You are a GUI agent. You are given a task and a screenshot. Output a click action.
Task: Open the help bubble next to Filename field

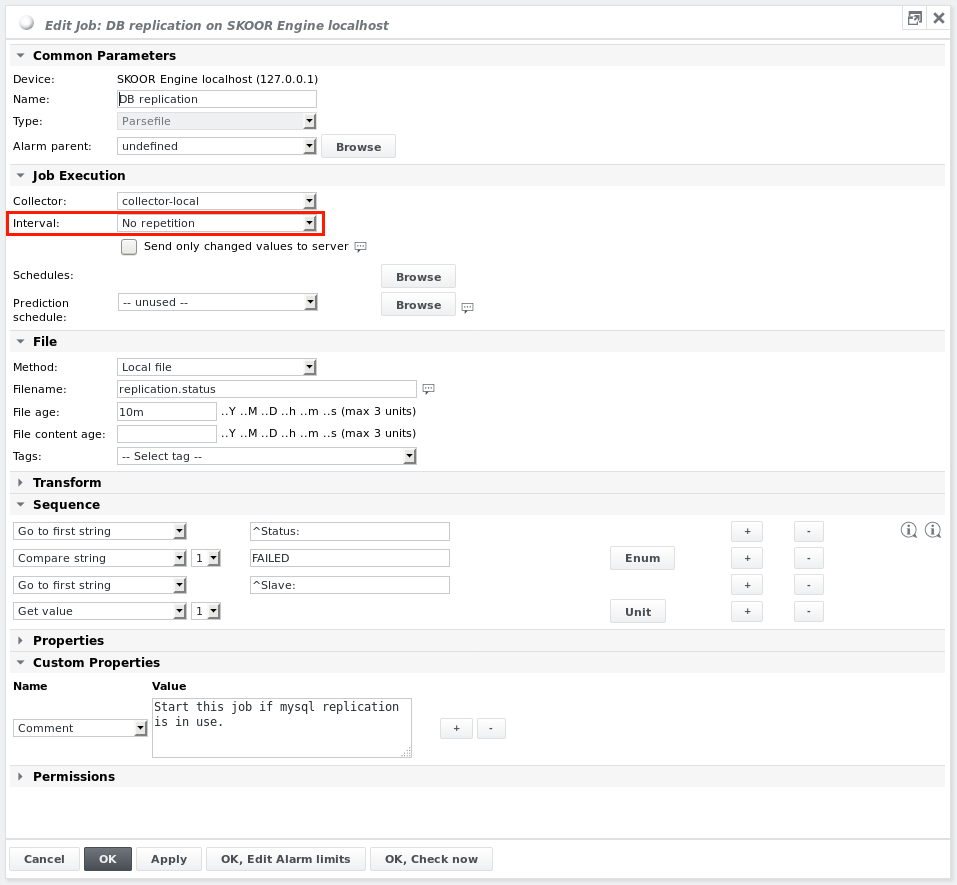428,389
